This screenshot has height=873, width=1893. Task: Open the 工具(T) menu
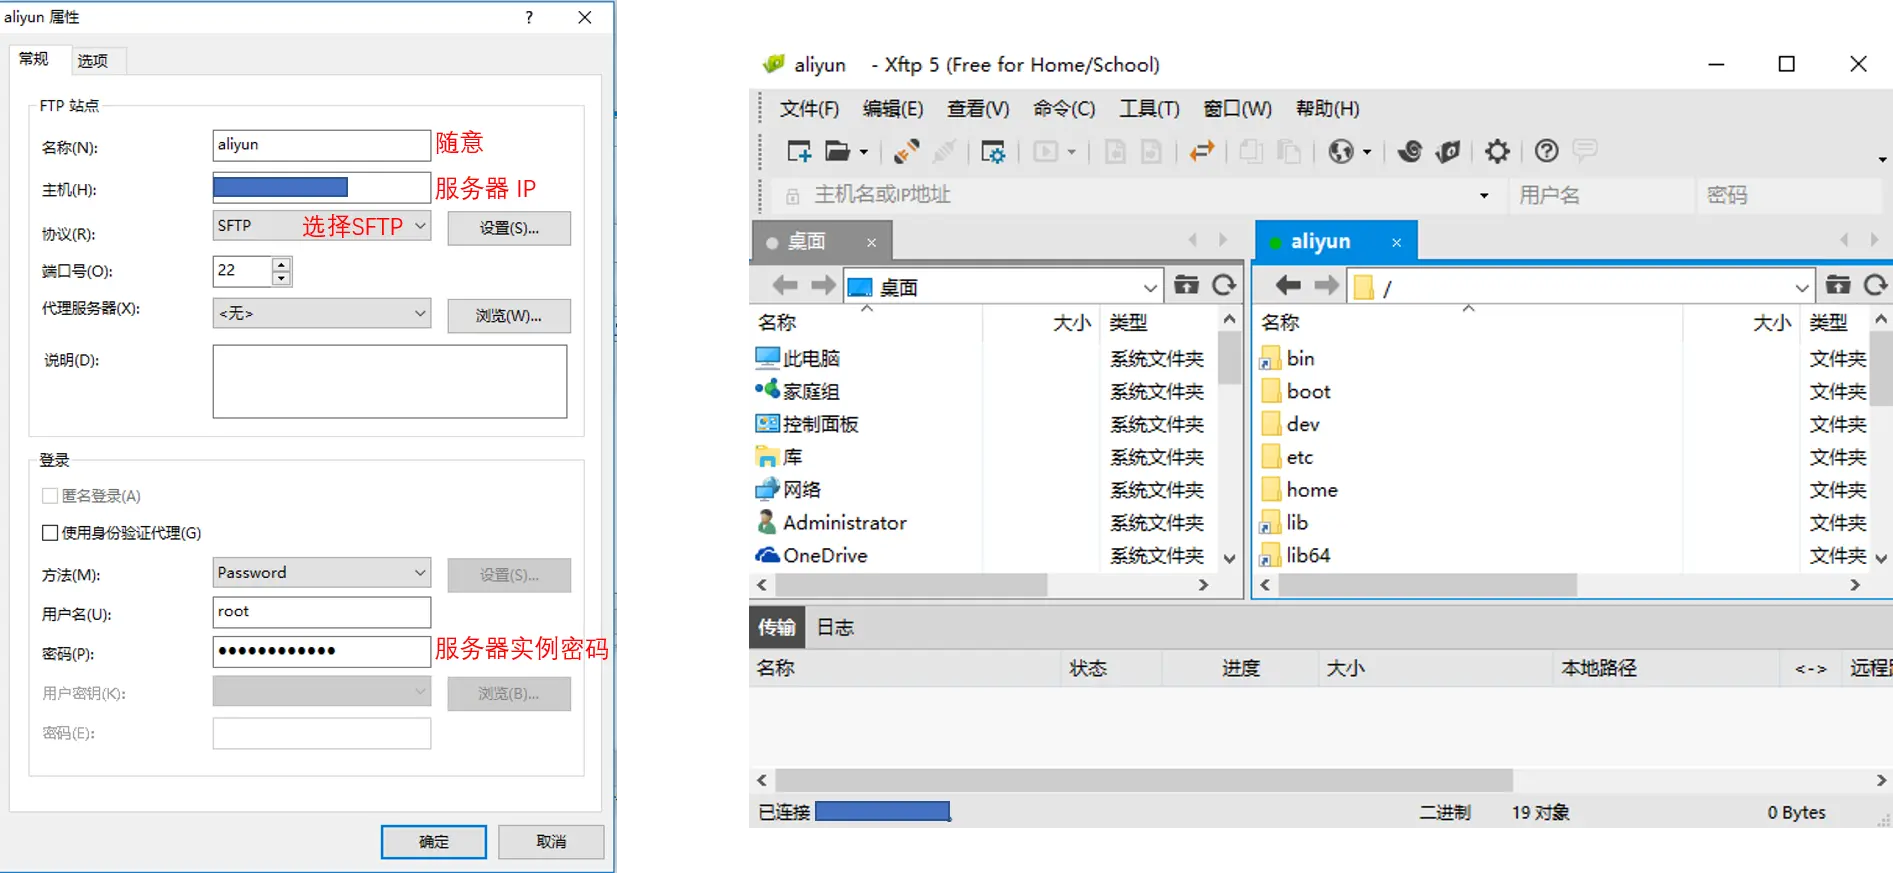coord(1149,109)
